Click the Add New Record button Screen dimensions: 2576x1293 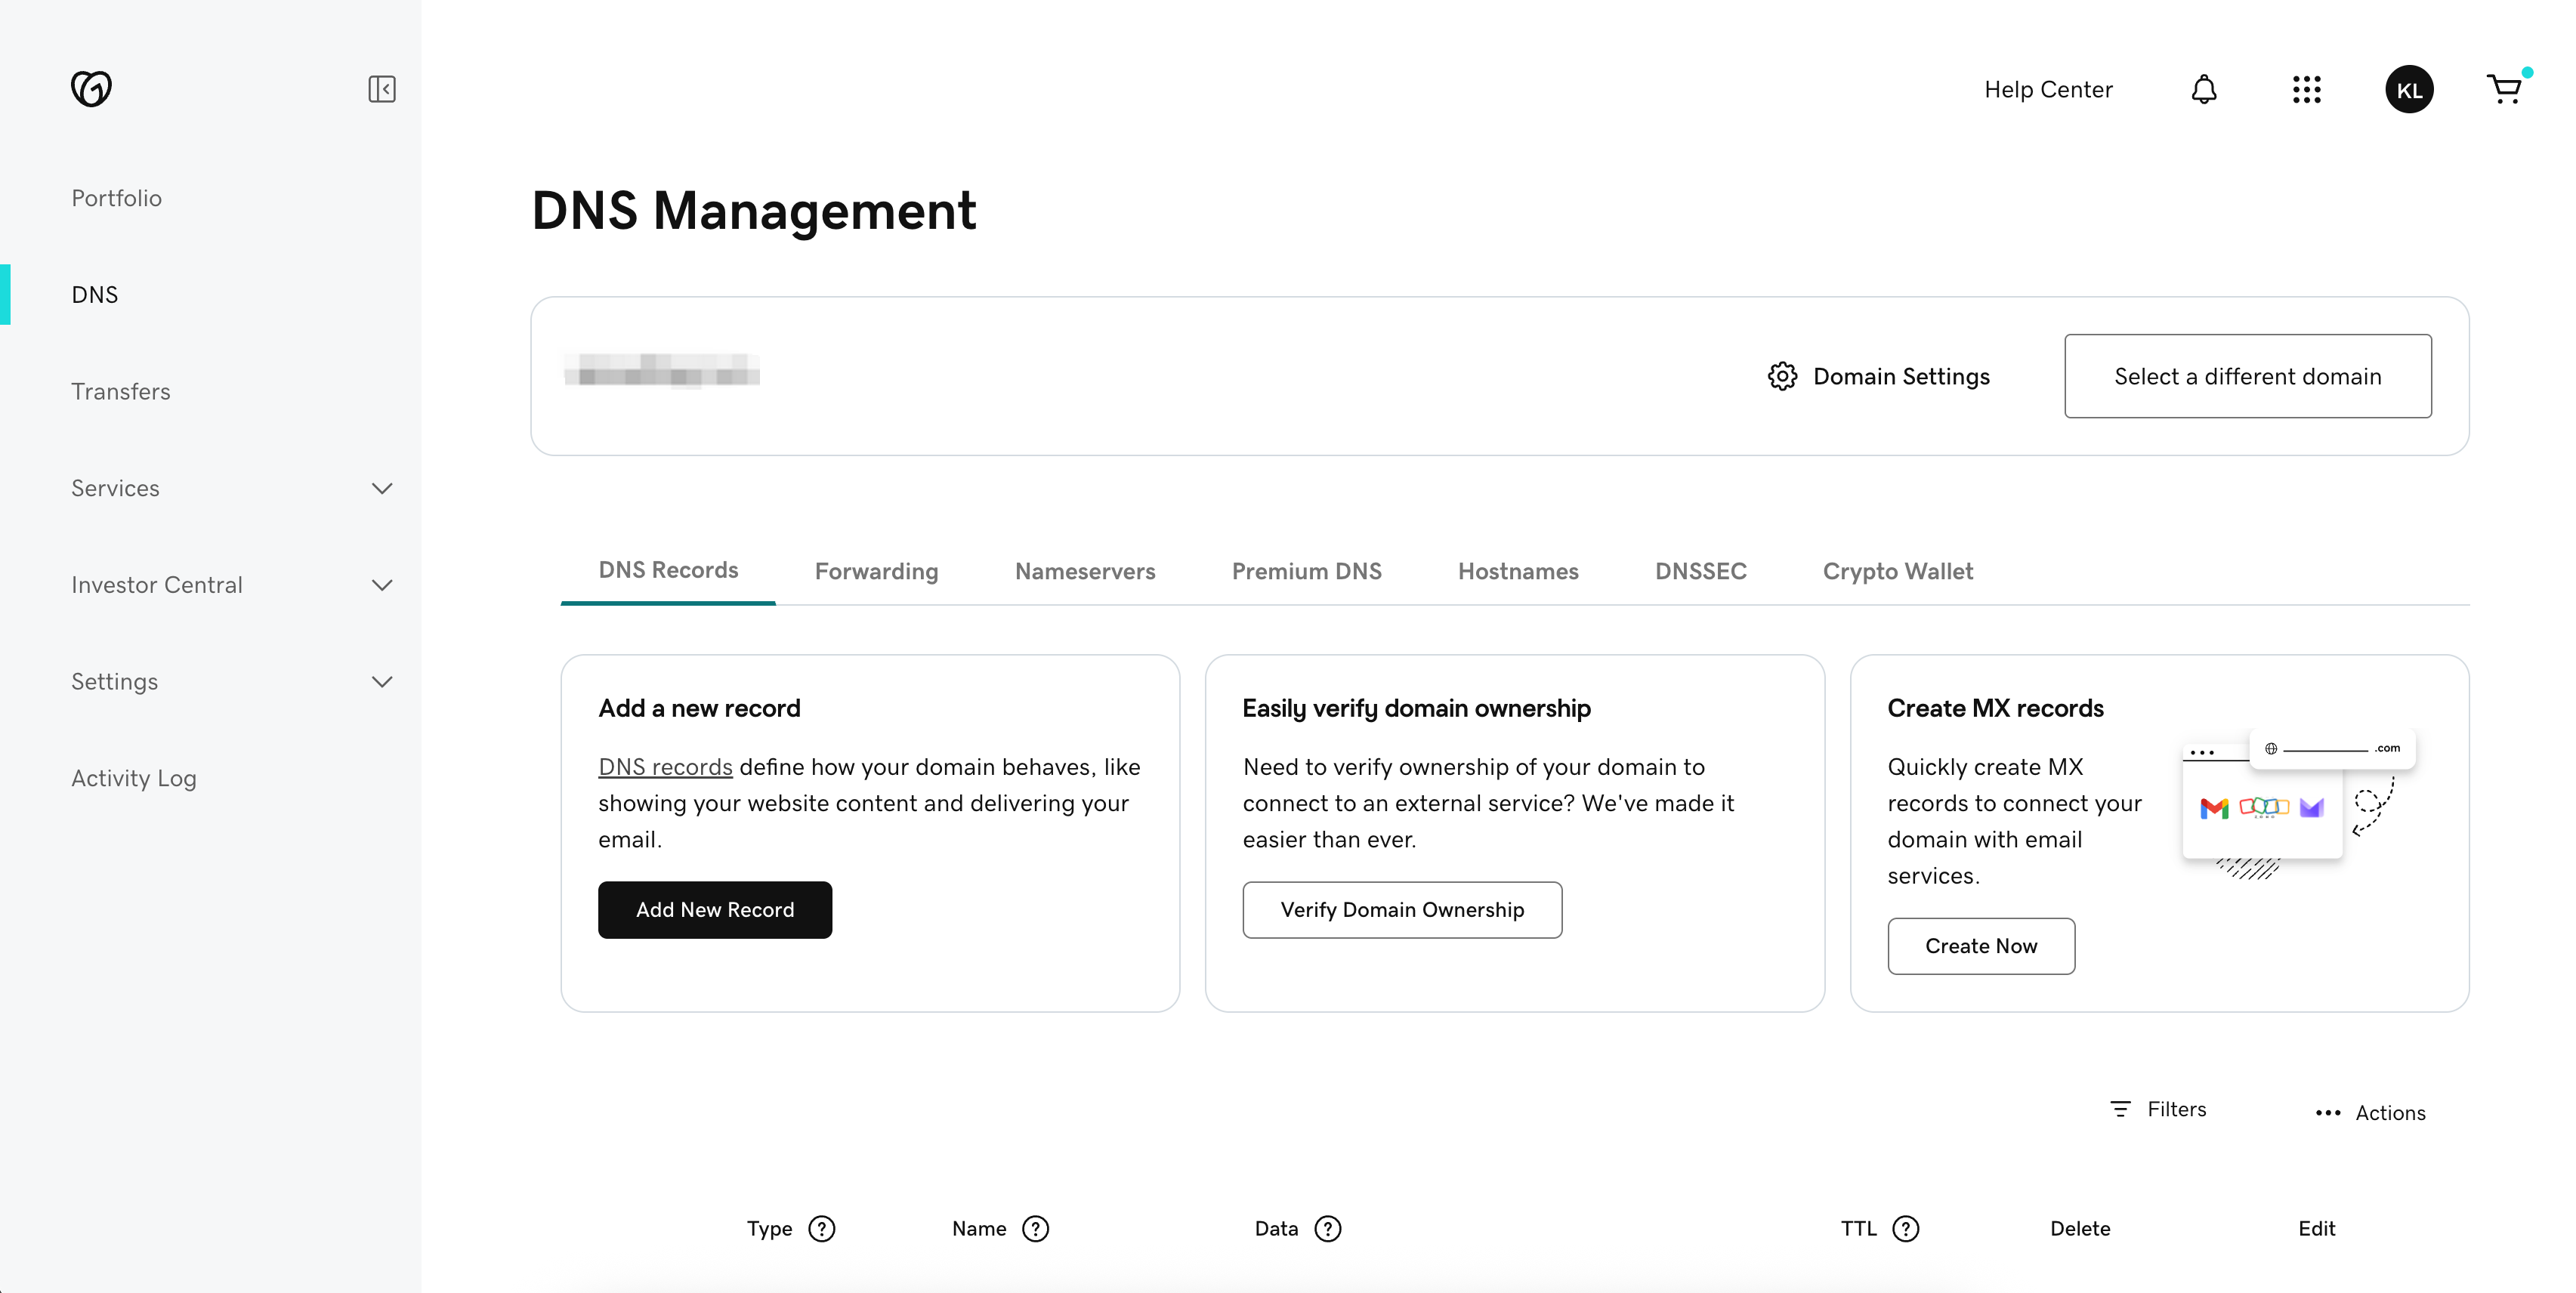tap(715, 910)
